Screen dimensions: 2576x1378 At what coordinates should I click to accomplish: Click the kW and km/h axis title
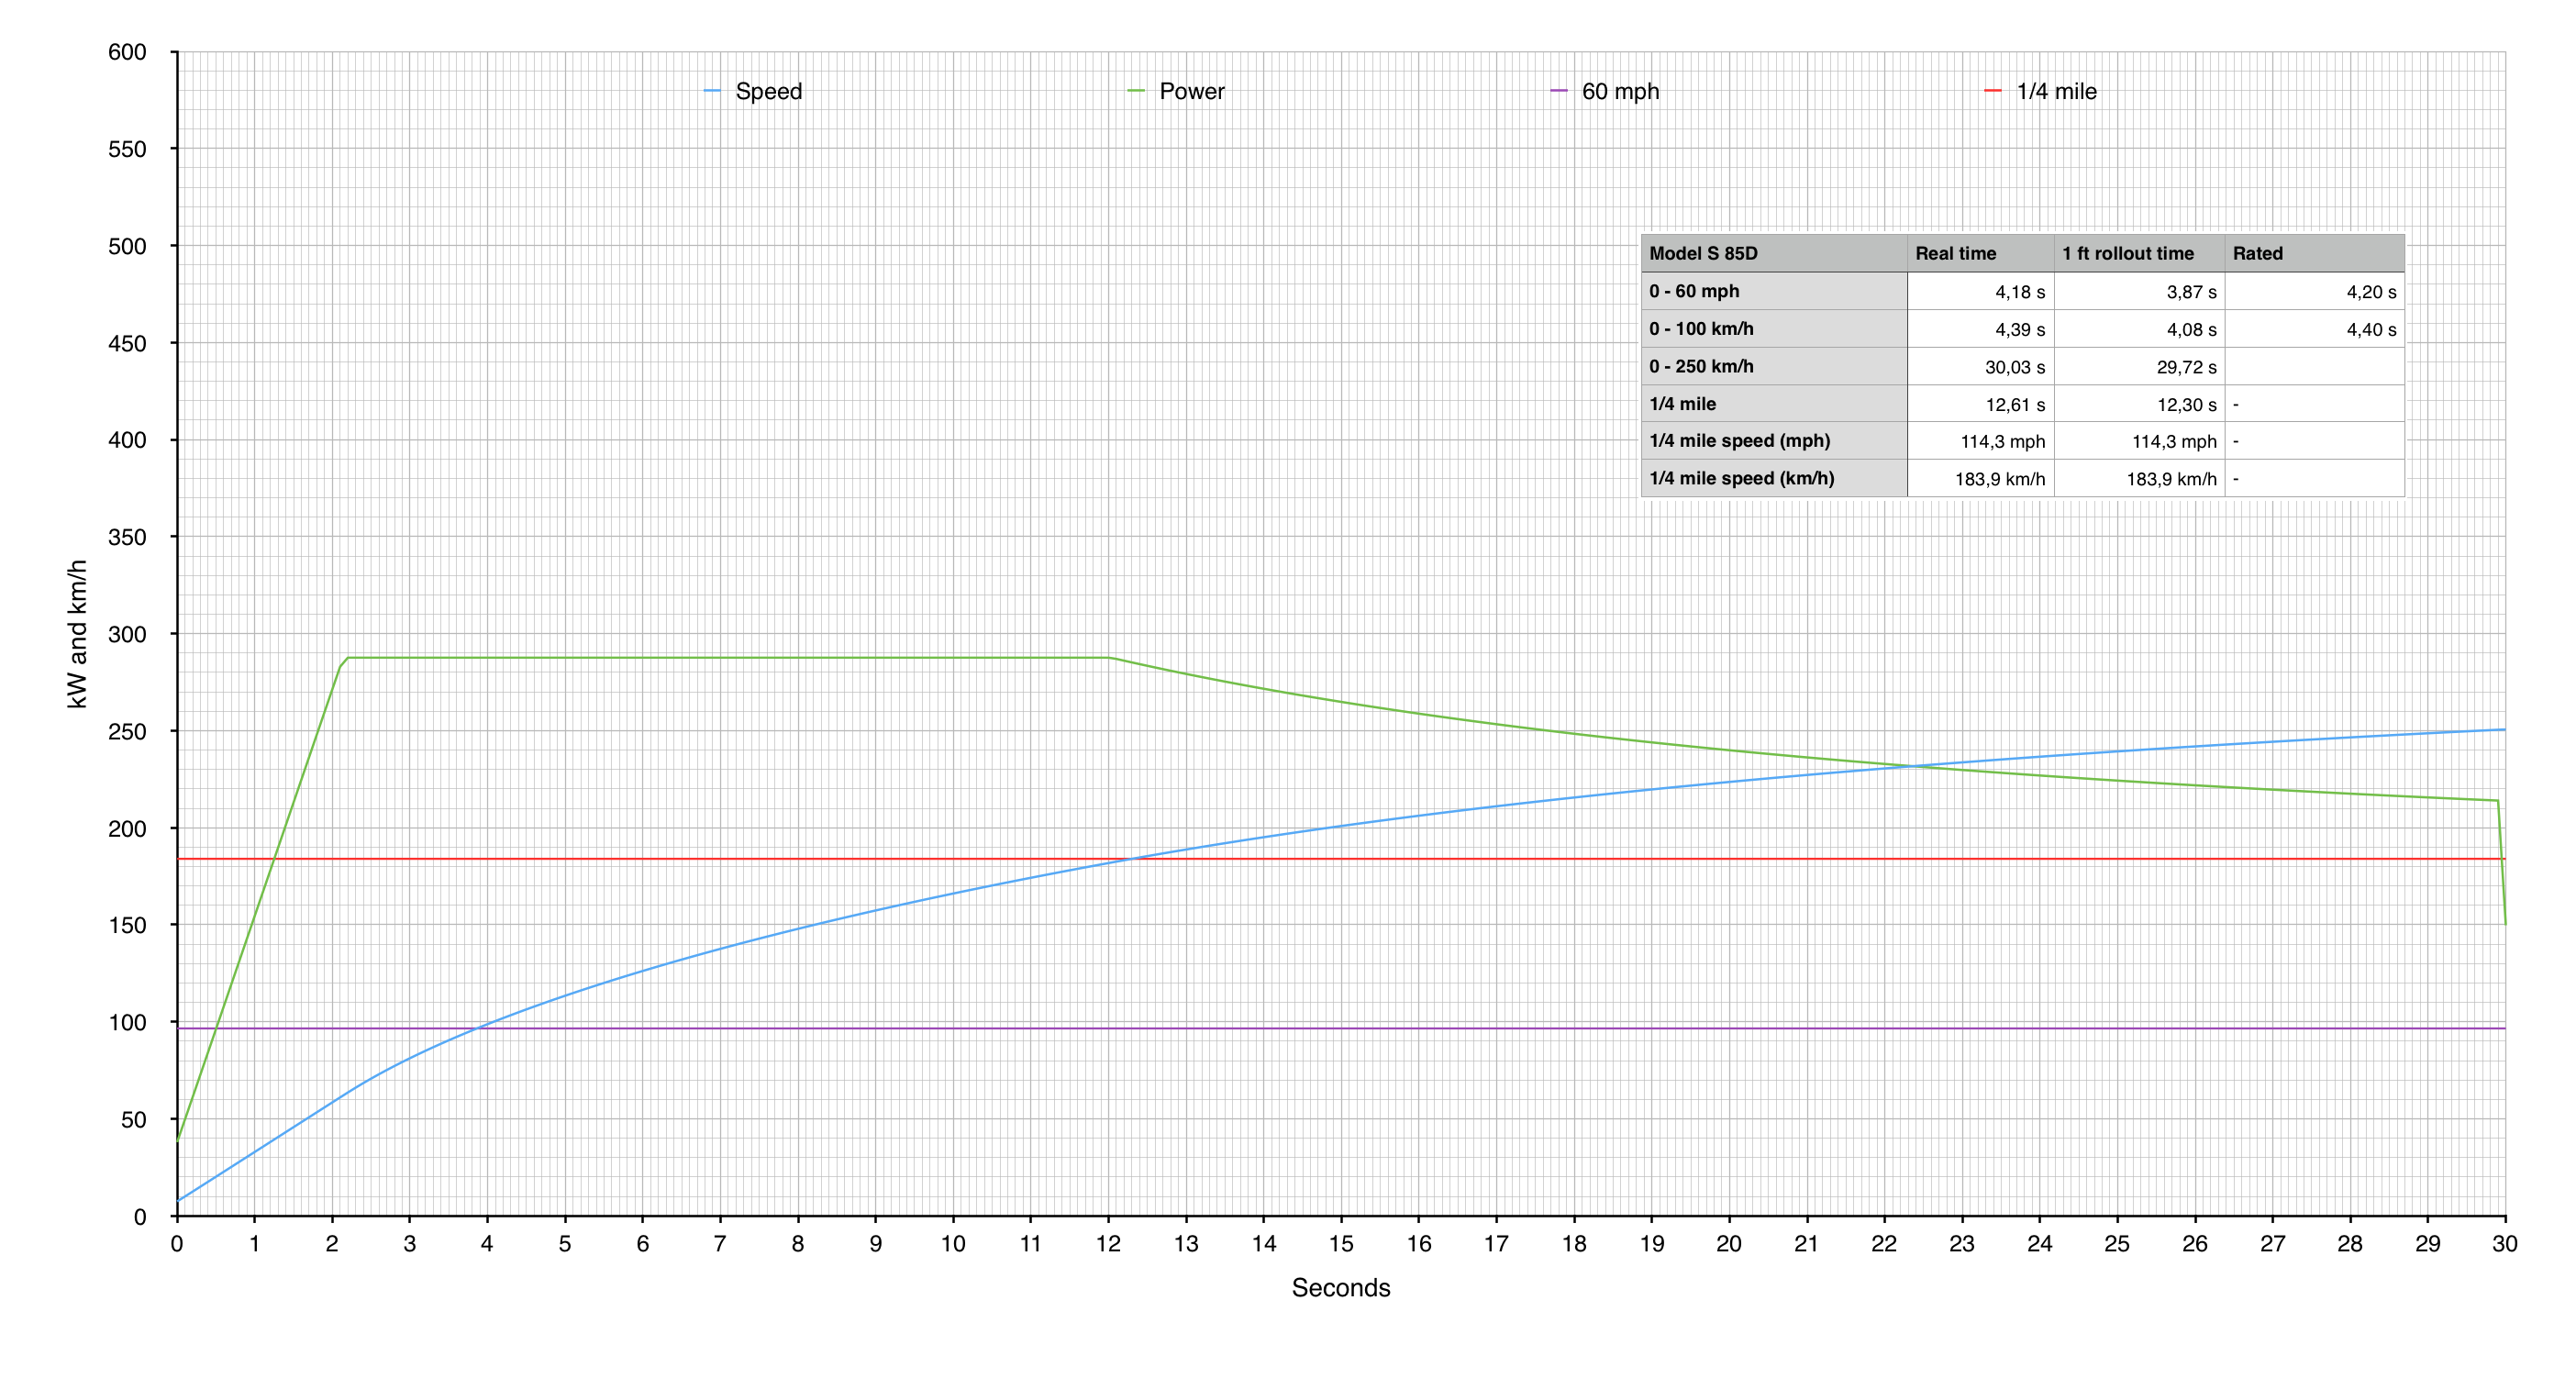(77, 634)
